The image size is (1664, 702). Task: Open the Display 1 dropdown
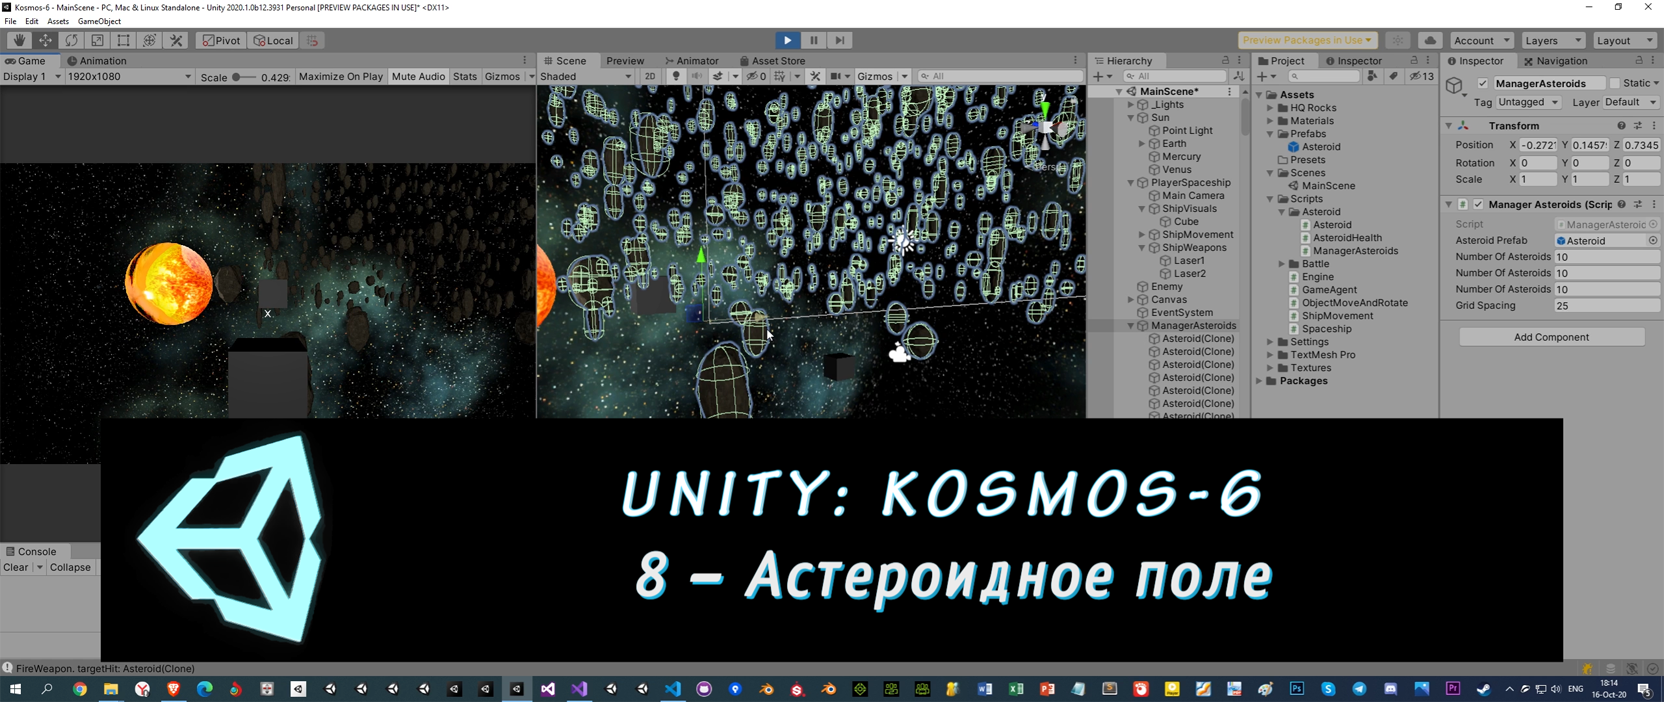[x=32, y=77]
